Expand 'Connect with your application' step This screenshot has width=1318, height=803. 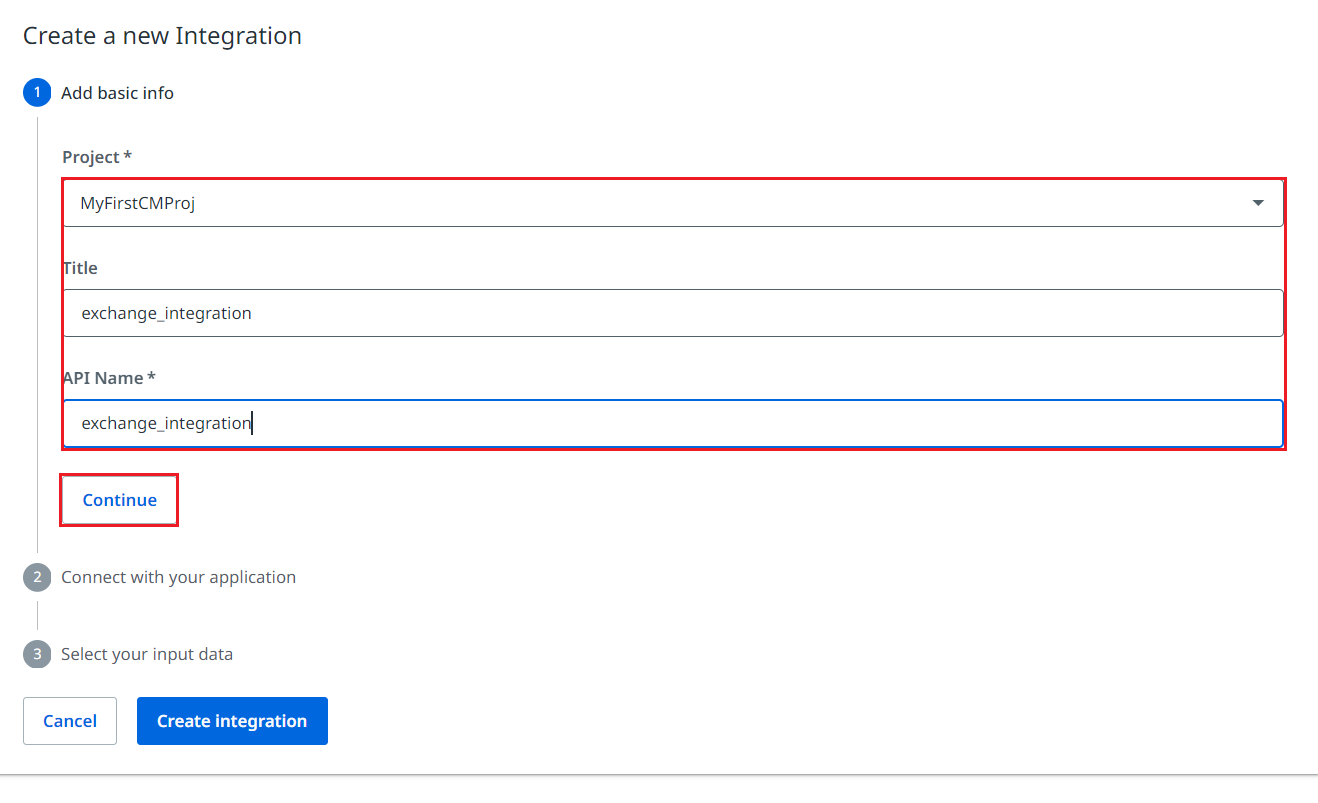[x=178, y=577]
